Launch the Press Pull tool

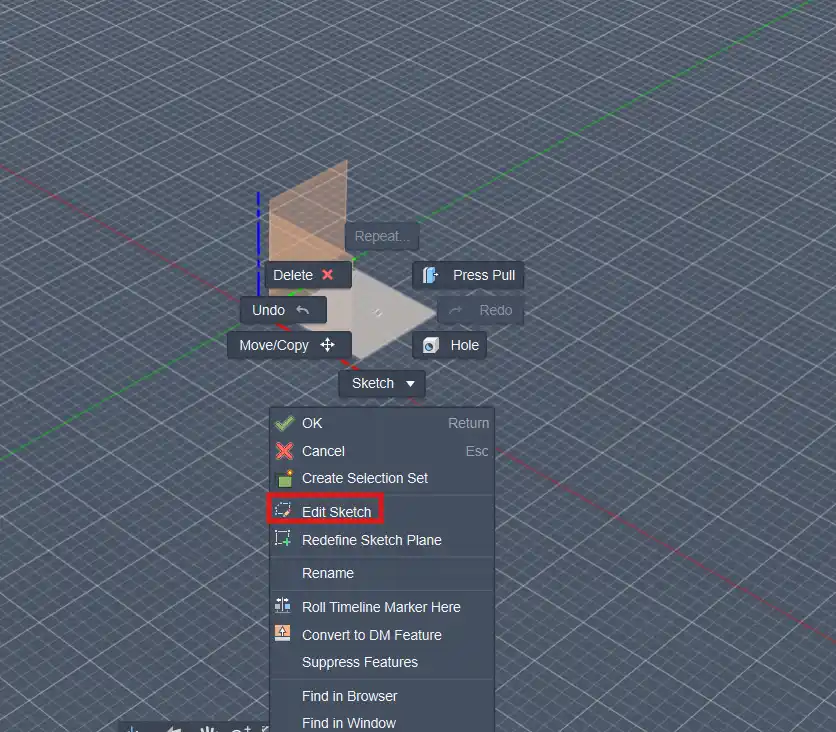pyautogui.click(x=468, y=275)
